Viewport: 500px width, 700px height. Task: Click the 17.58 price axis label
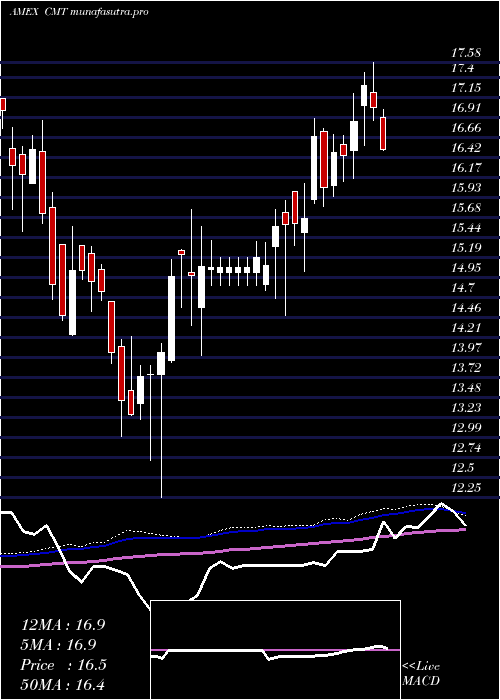466,53
